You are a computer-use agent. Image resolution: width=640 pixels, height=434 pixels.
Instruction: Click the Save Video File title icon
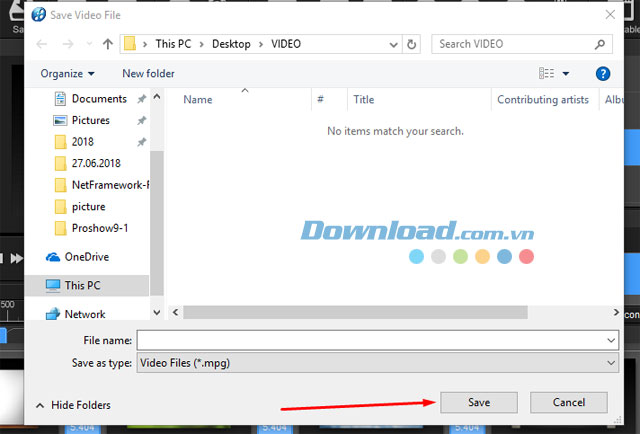[x=39, y=15]
